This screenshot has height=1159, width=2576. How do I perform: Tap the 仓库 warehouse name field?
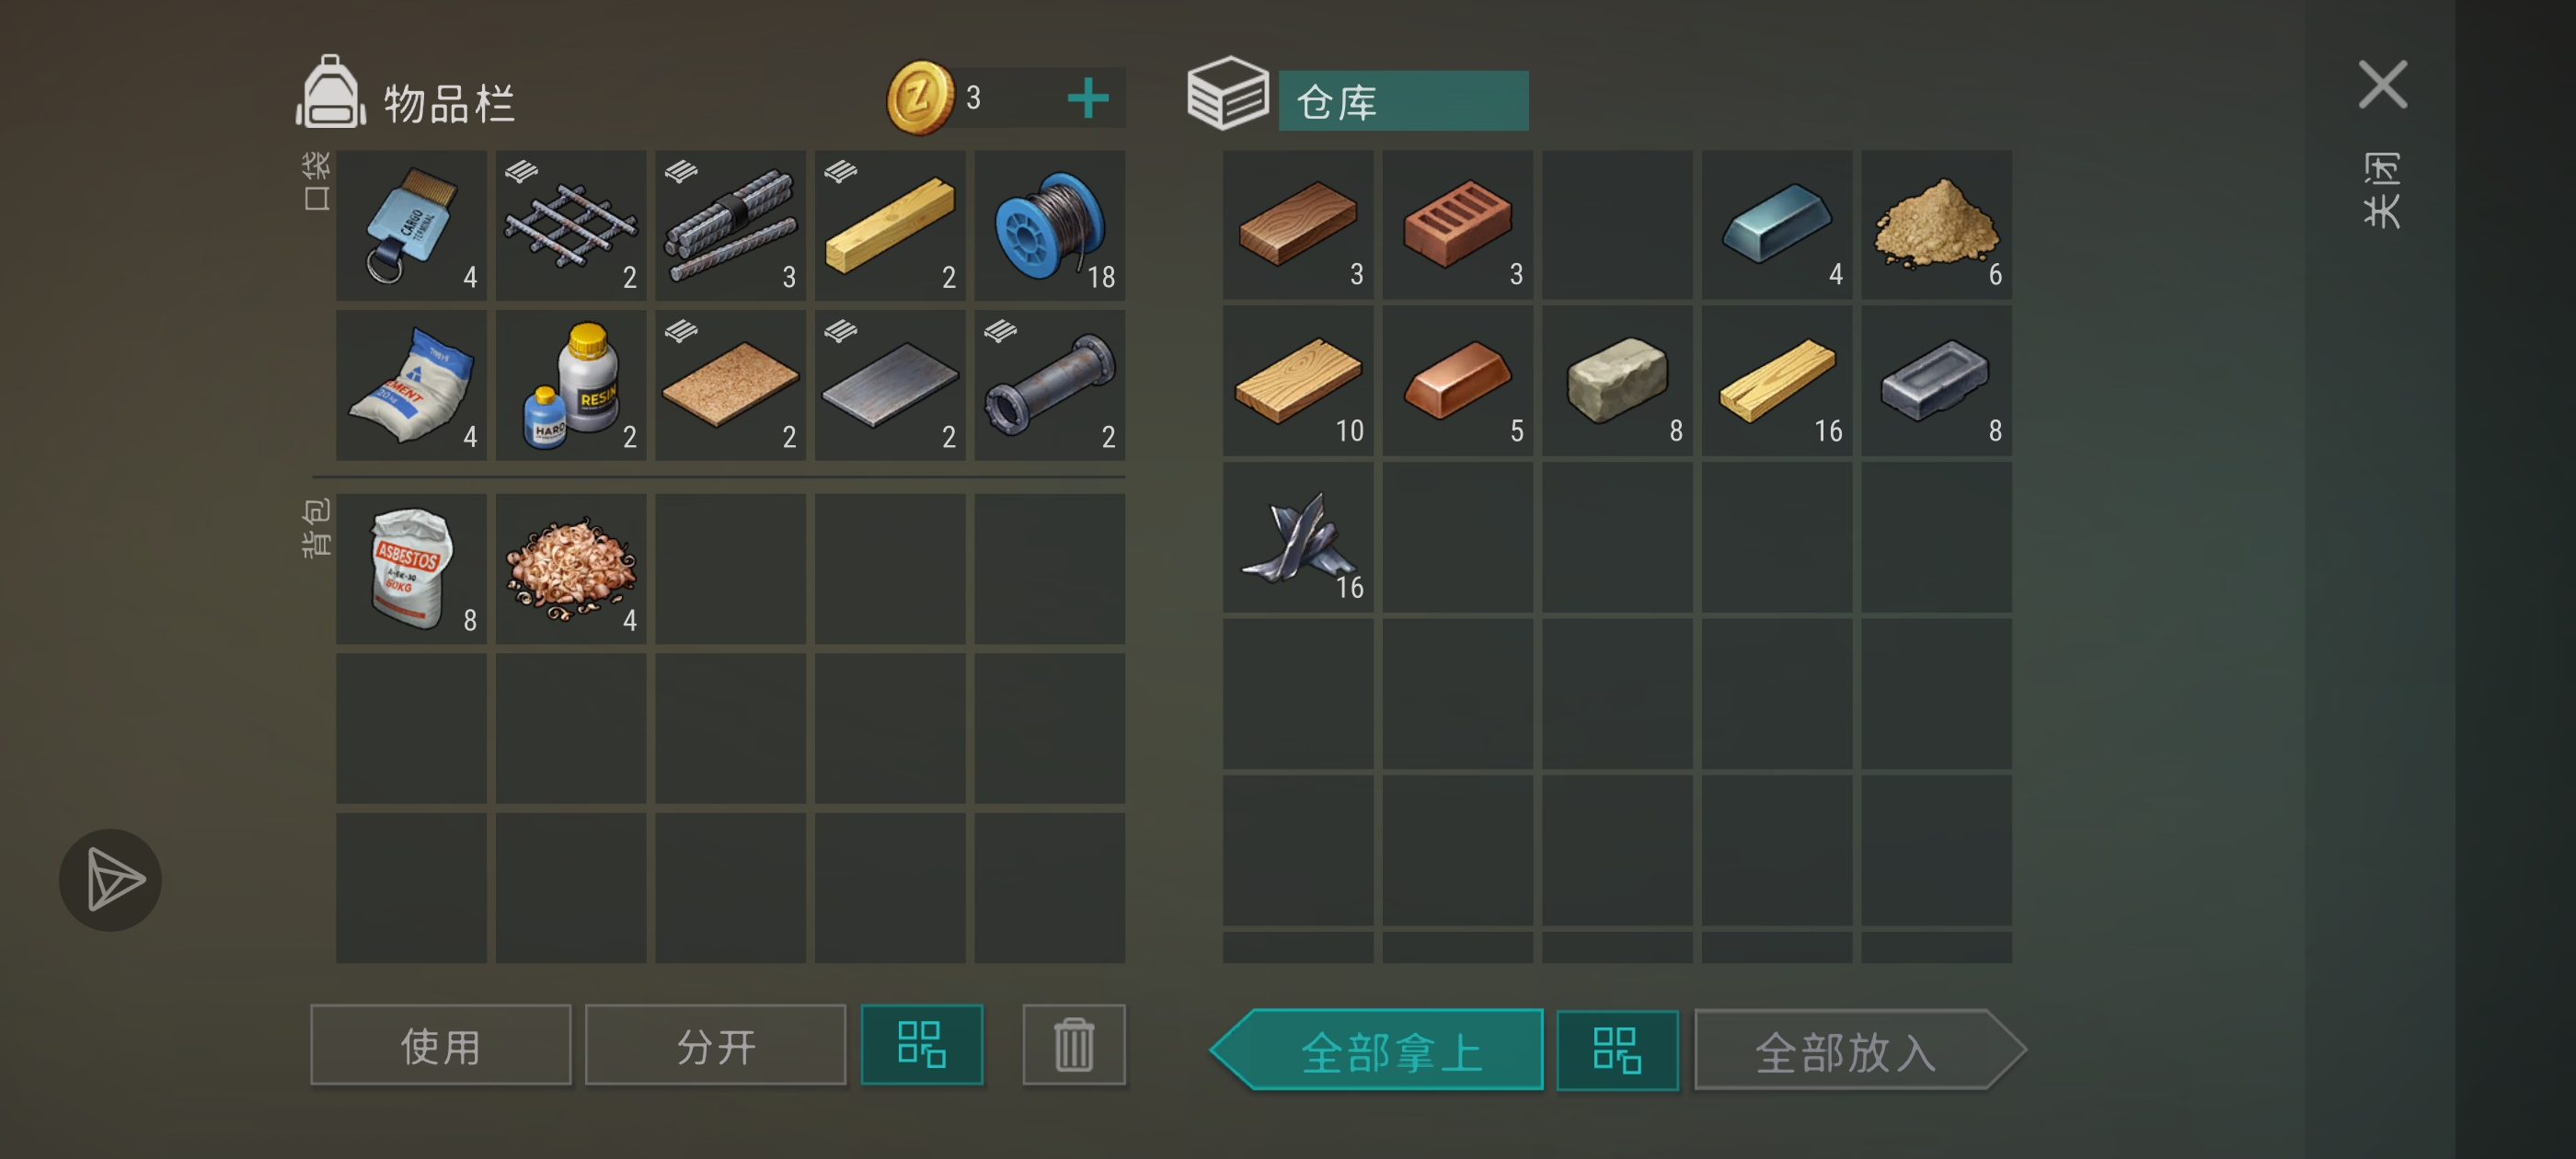[x=1403, y=101]
